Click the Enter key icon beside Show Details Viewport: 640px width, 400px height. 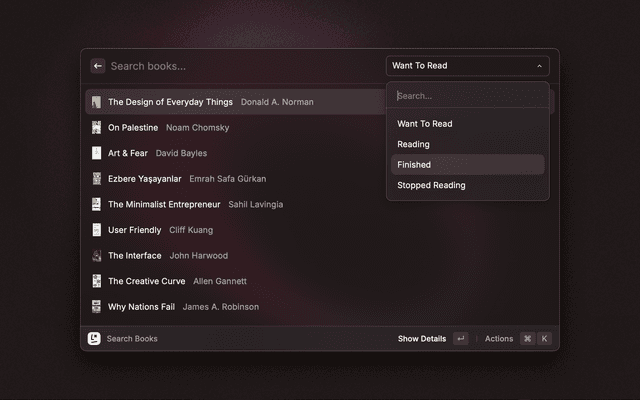point(460,339)
